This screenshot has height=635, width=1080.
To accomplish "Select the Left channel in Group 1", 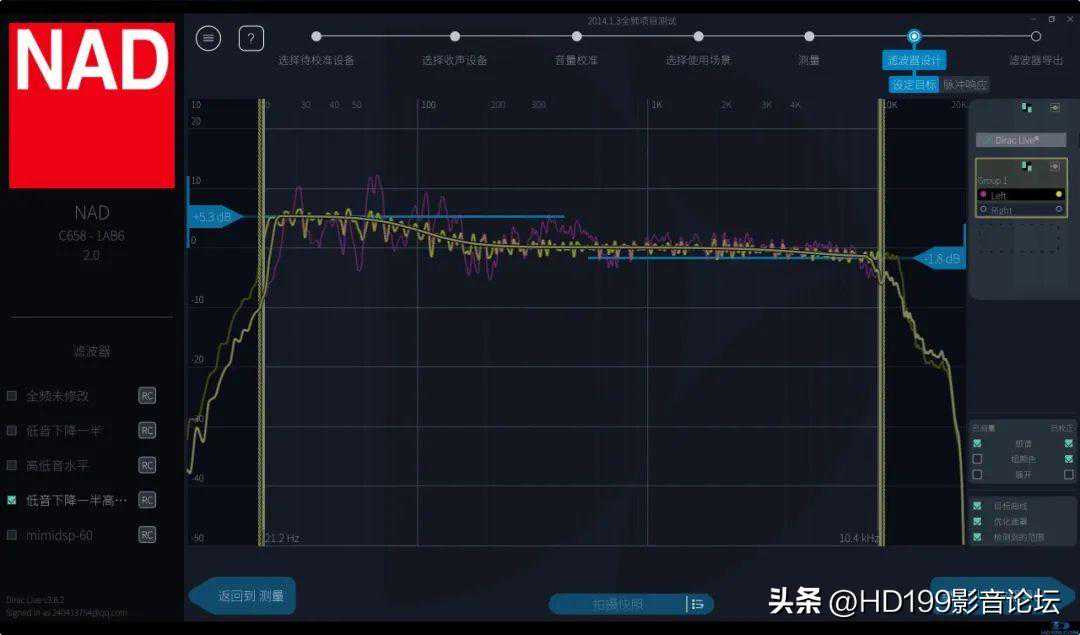I will pyautogui.click(x=1020, y=195).
